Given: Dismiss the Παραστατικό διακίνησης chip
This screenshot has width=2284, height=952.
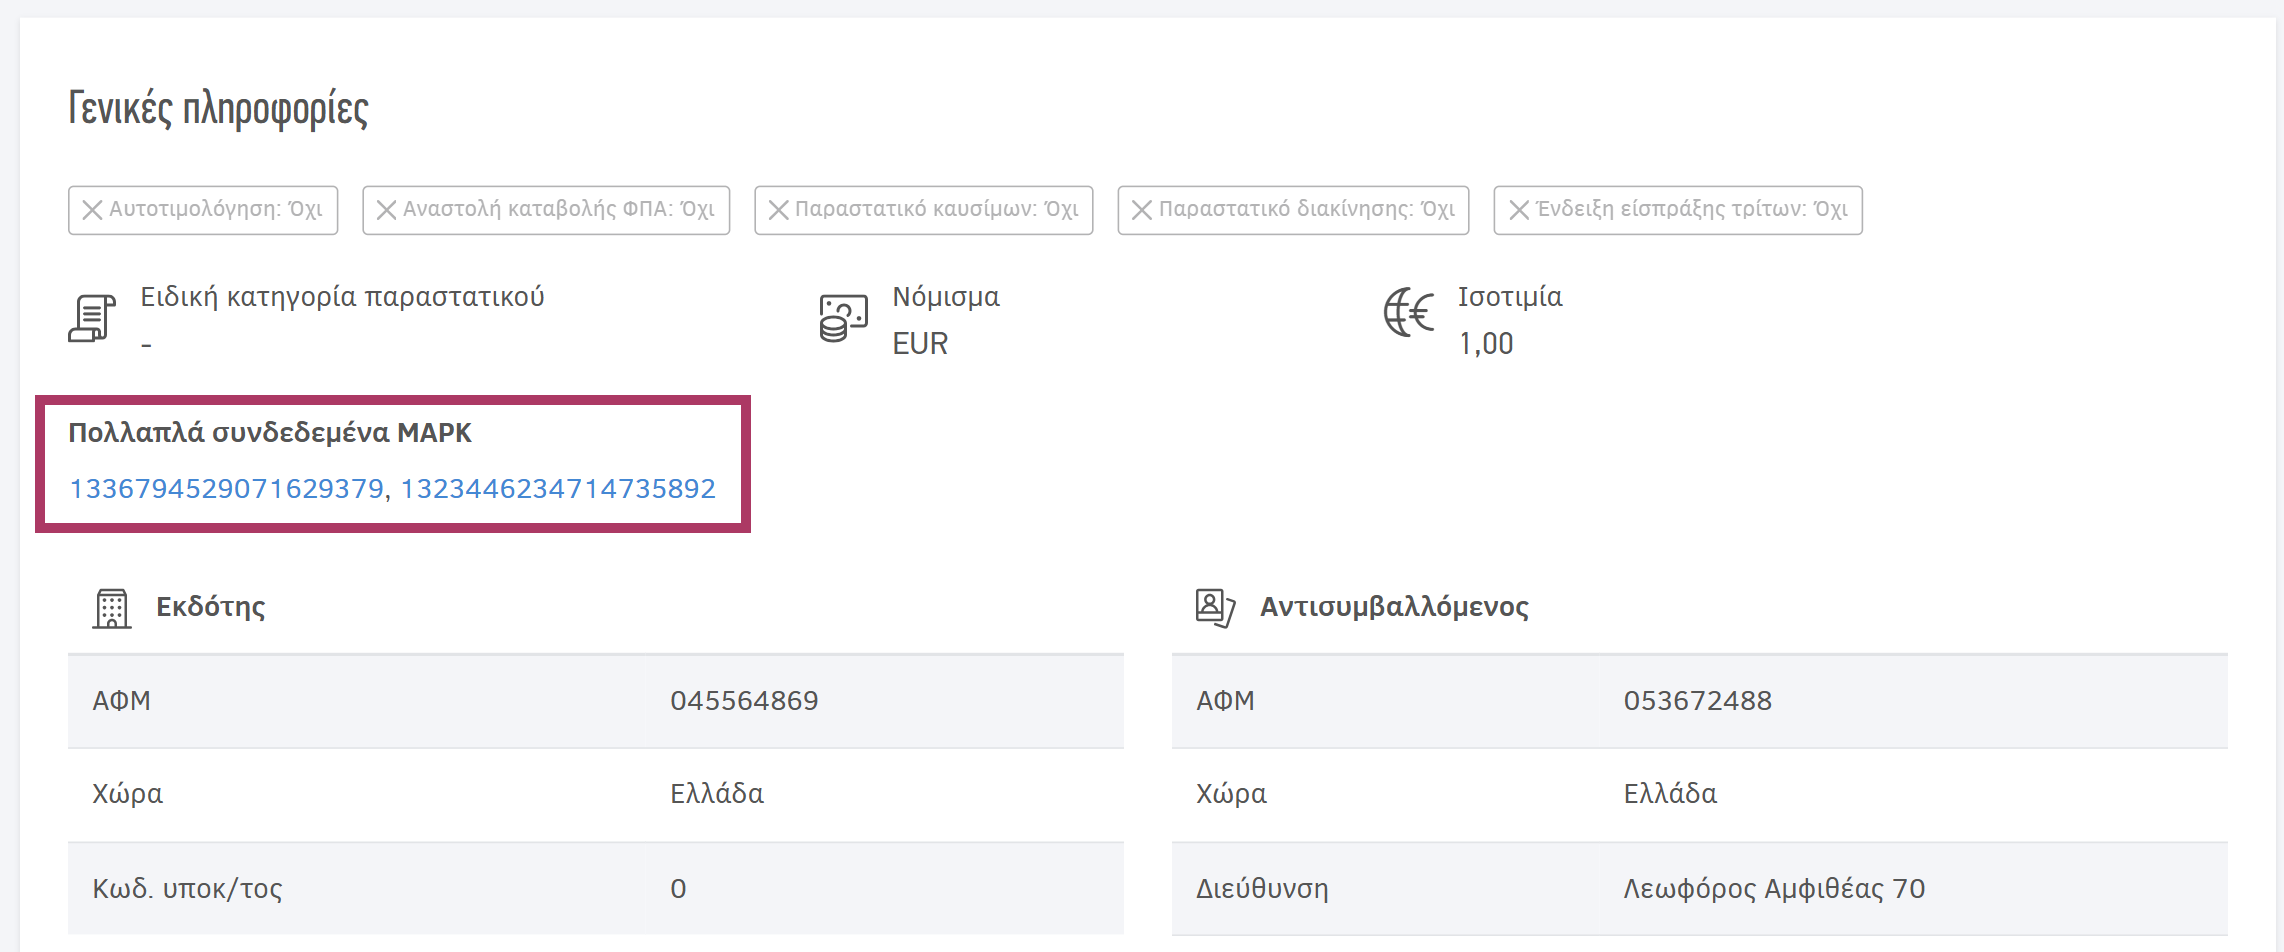Looking at the screenshot, I should tap(1143, 210).
